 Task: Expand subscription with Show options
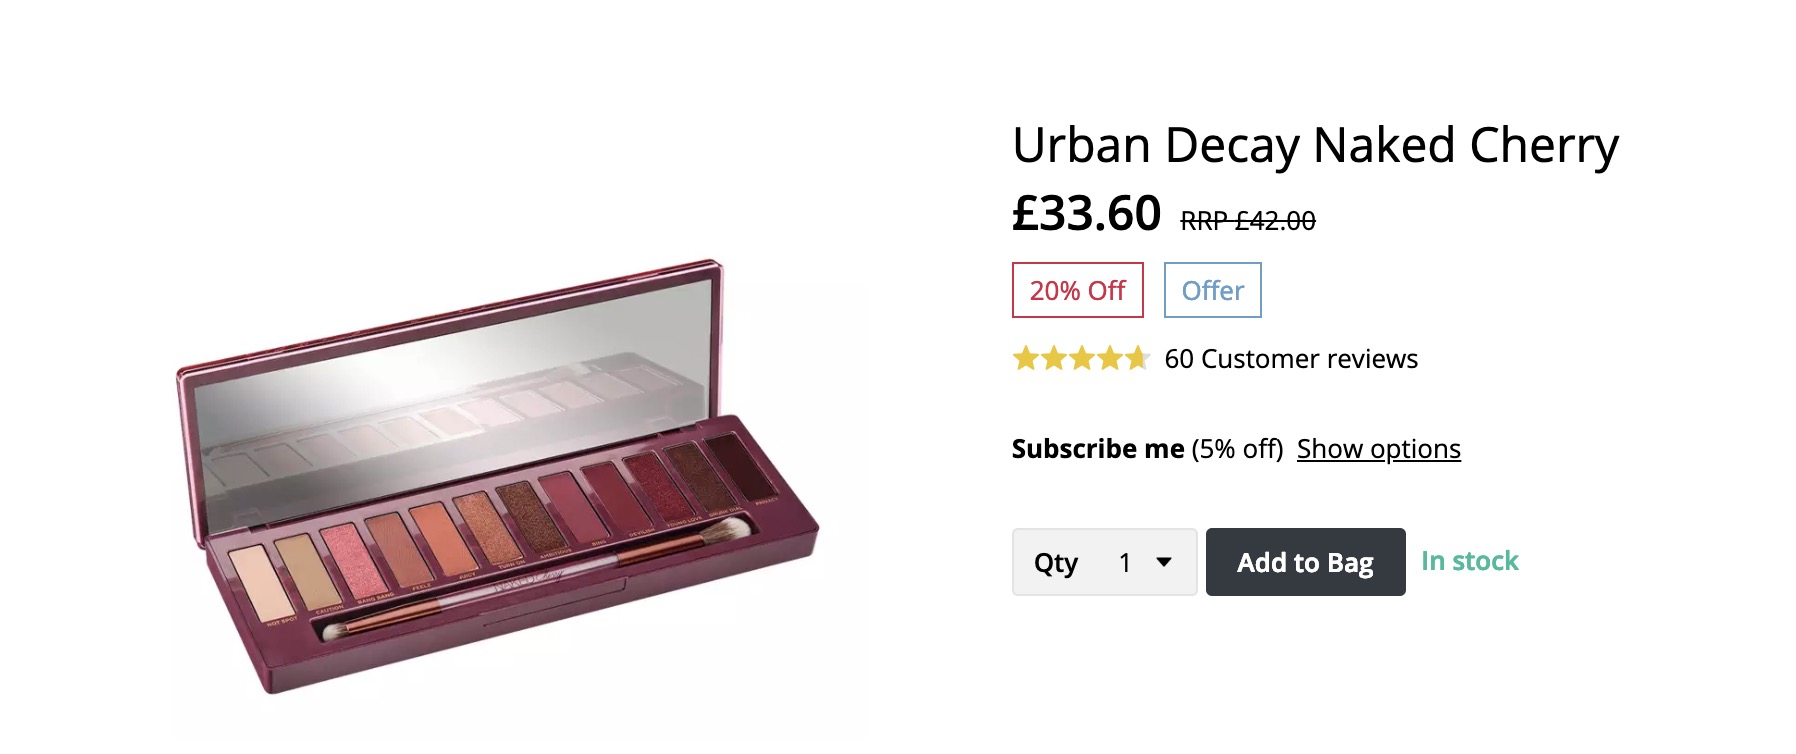[x=1378, y=449]
